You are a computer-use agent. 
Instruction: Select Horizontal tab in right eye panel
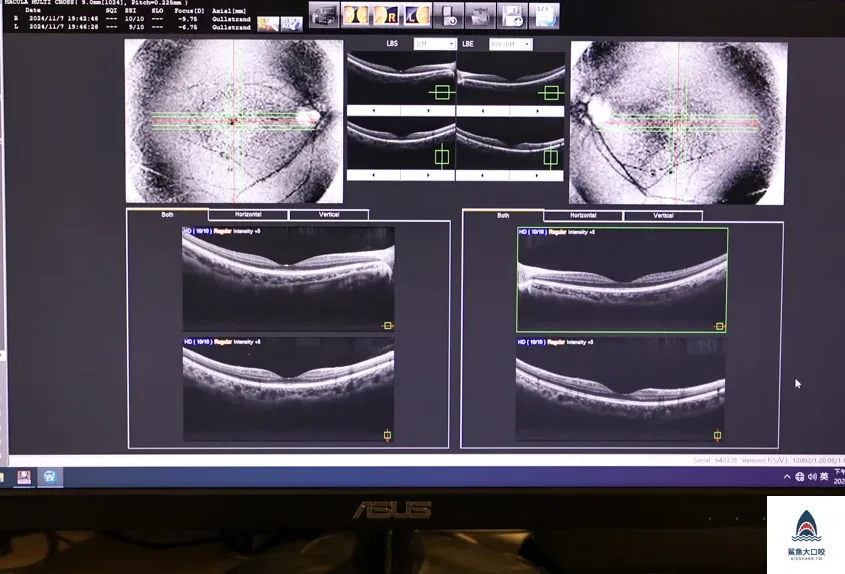(583, 216)
